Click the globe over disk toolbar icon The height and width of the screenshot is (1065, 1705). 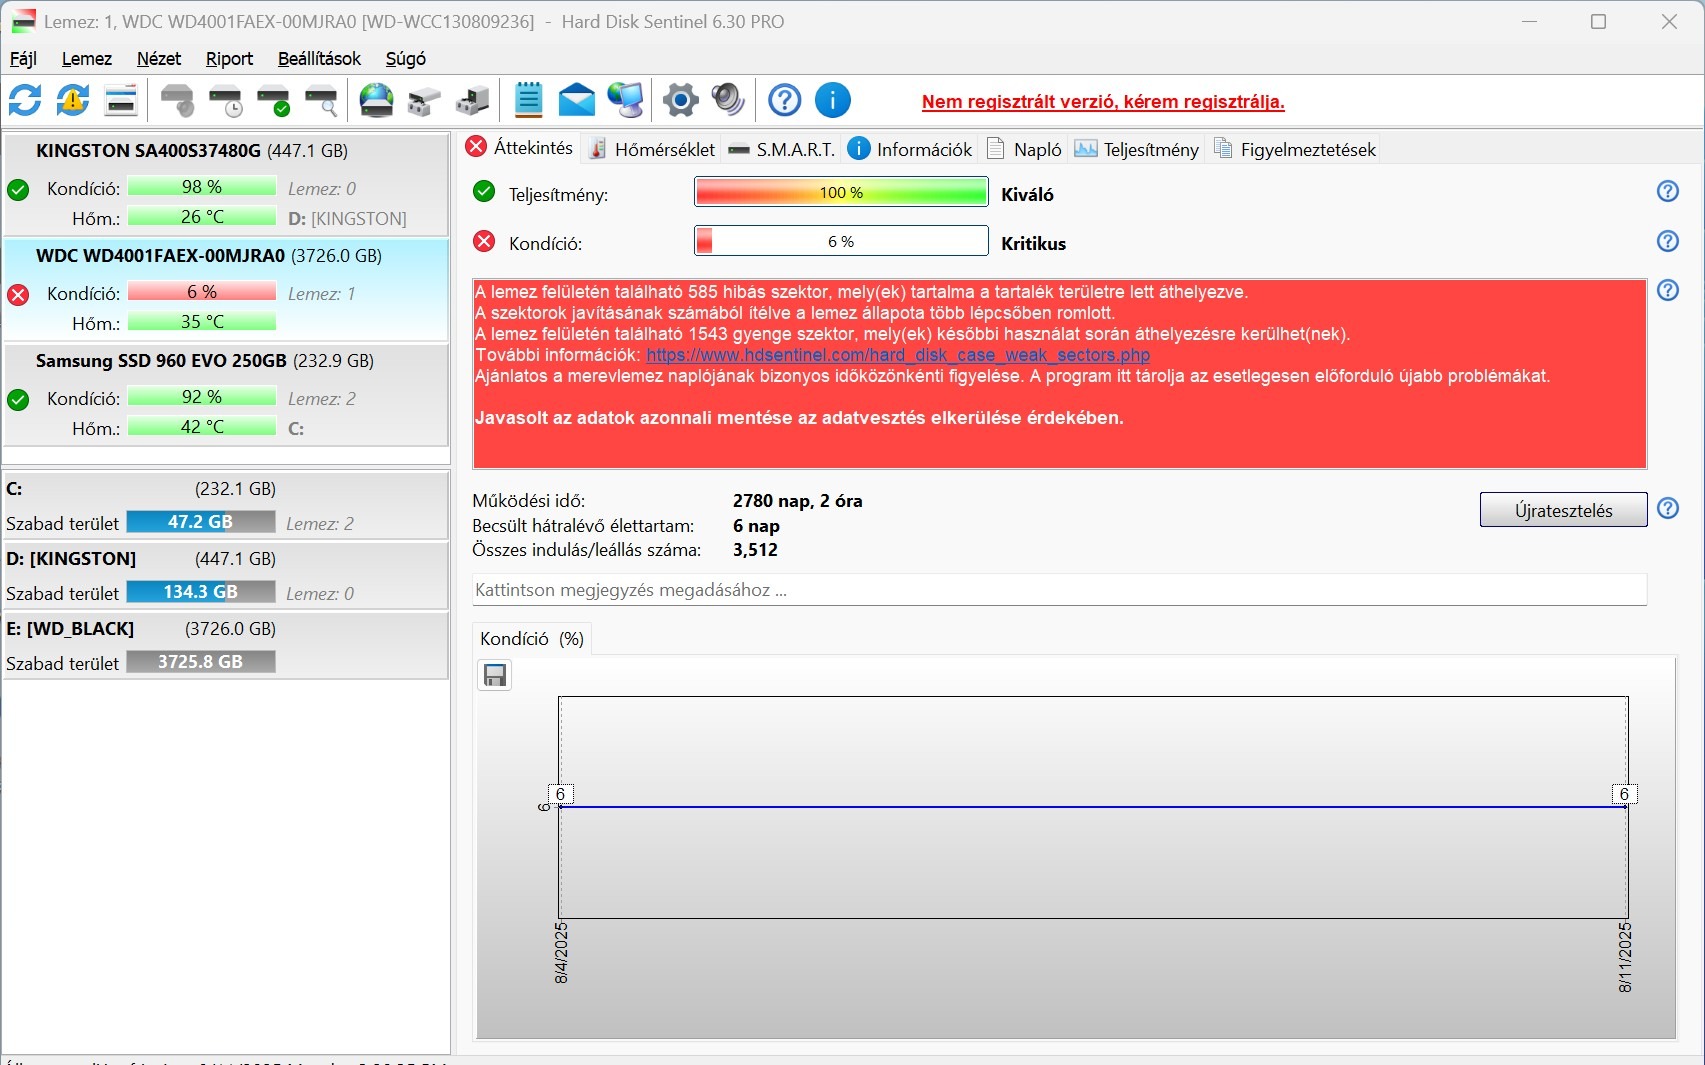[377, 100]
